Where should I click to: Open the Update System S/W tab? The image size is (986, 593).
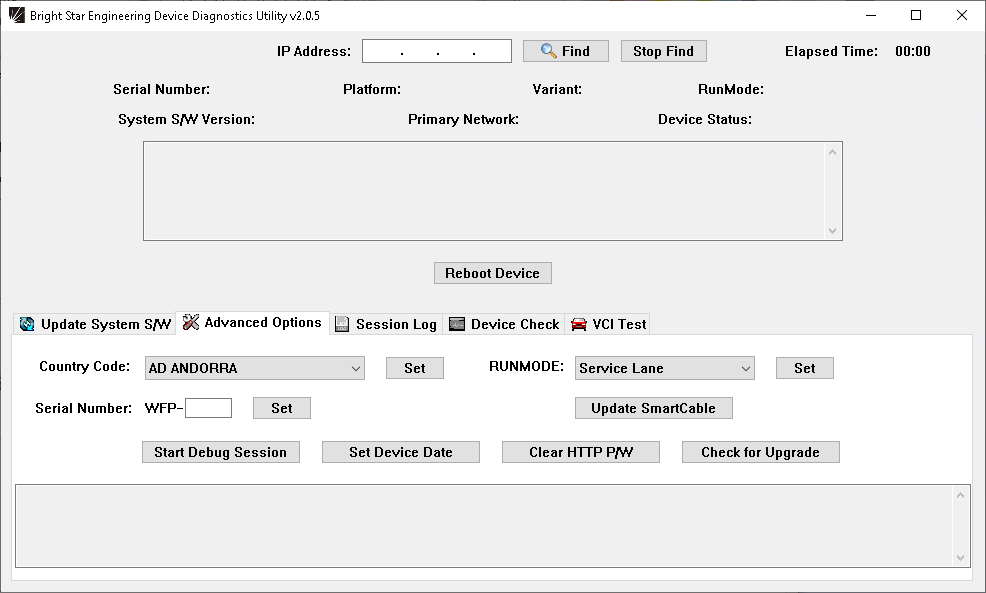pos(95,324)
